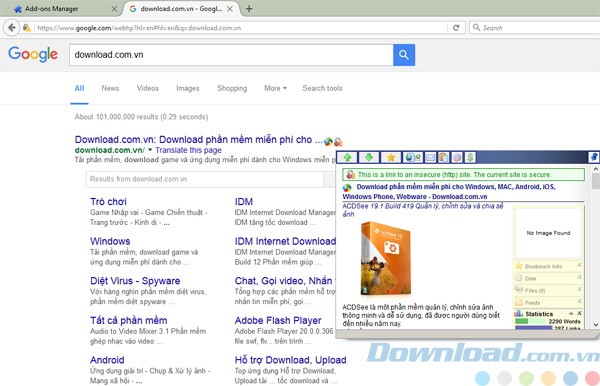
Task: Close the Bookmark Info panel row
Action: (x=579, y=265)
